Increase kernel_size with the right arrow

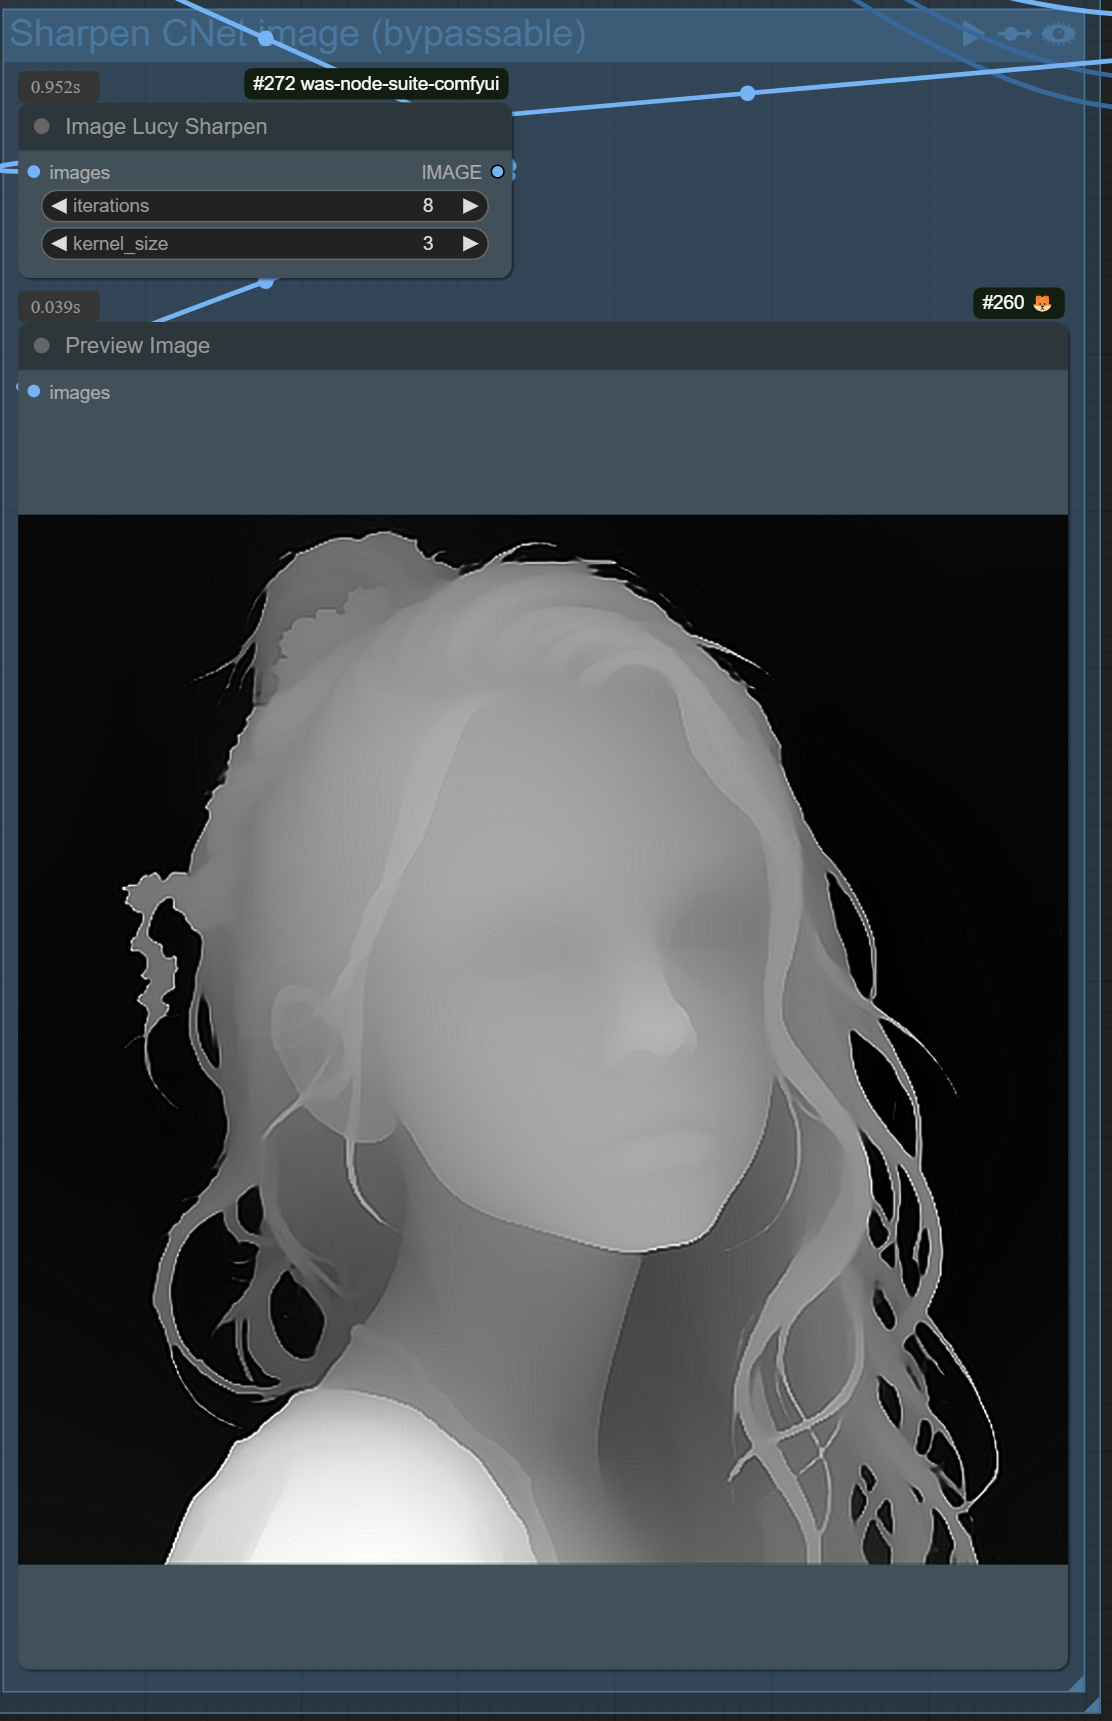(470, 243)
